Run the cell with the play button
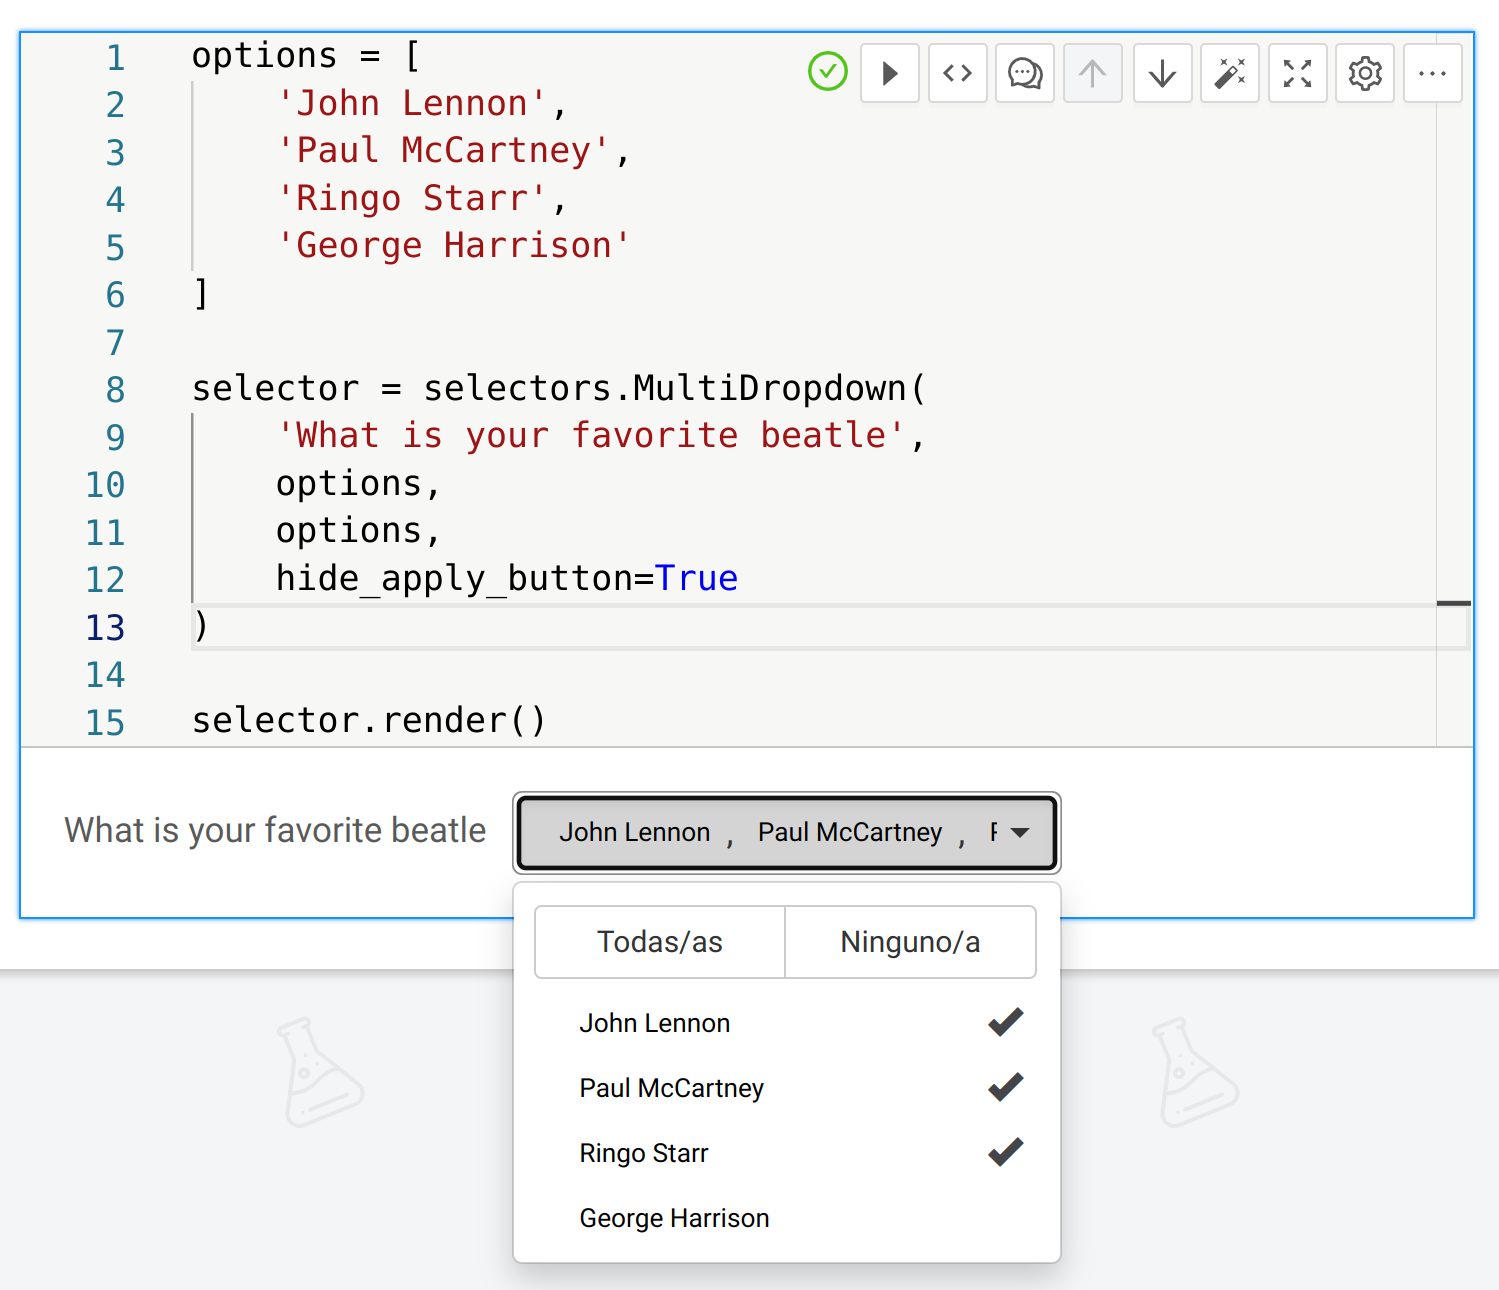The width and height of the screenshot is (1499, 1290). (889, 73)
